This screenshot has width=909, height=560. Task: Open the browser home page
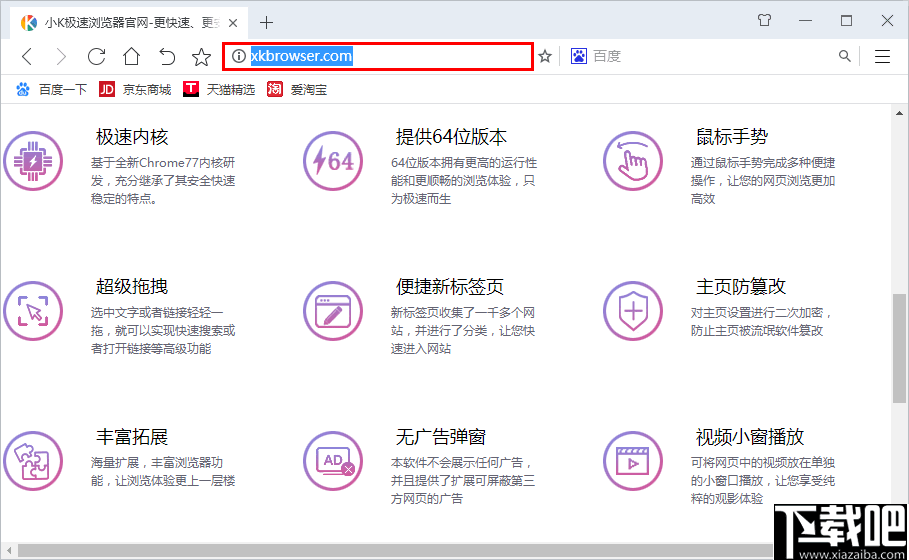coord(132,56)
